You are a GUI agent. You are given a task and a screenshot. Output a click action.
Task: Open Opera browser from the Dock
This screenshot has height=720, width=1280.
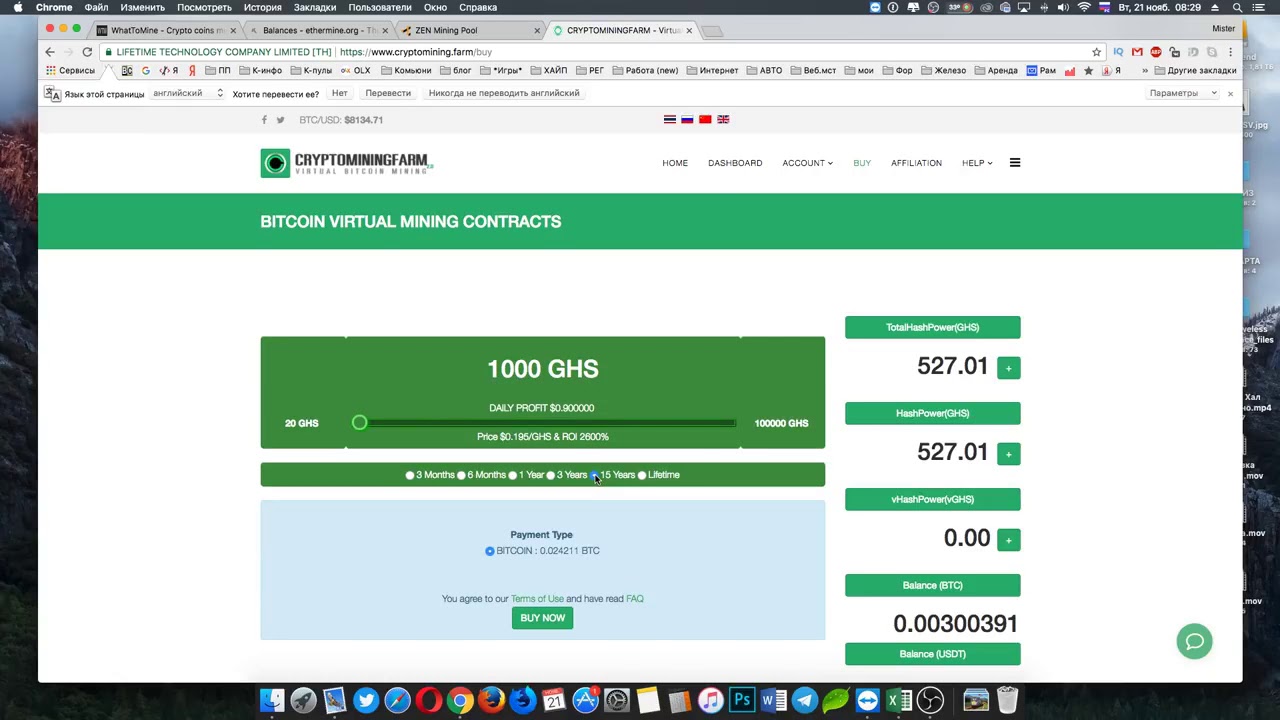click(429, 700)
